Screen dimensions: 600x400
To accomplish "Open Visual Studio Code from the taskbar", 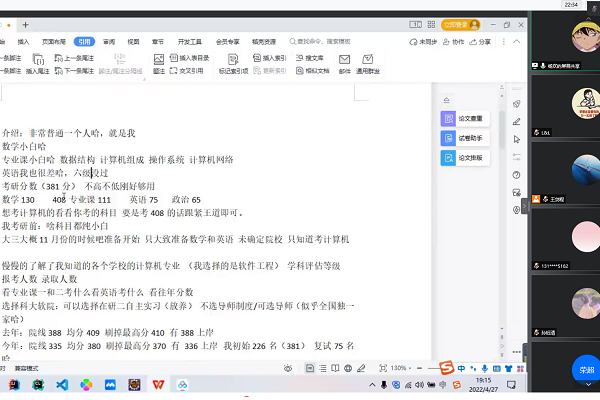I will tap(62, 384).
